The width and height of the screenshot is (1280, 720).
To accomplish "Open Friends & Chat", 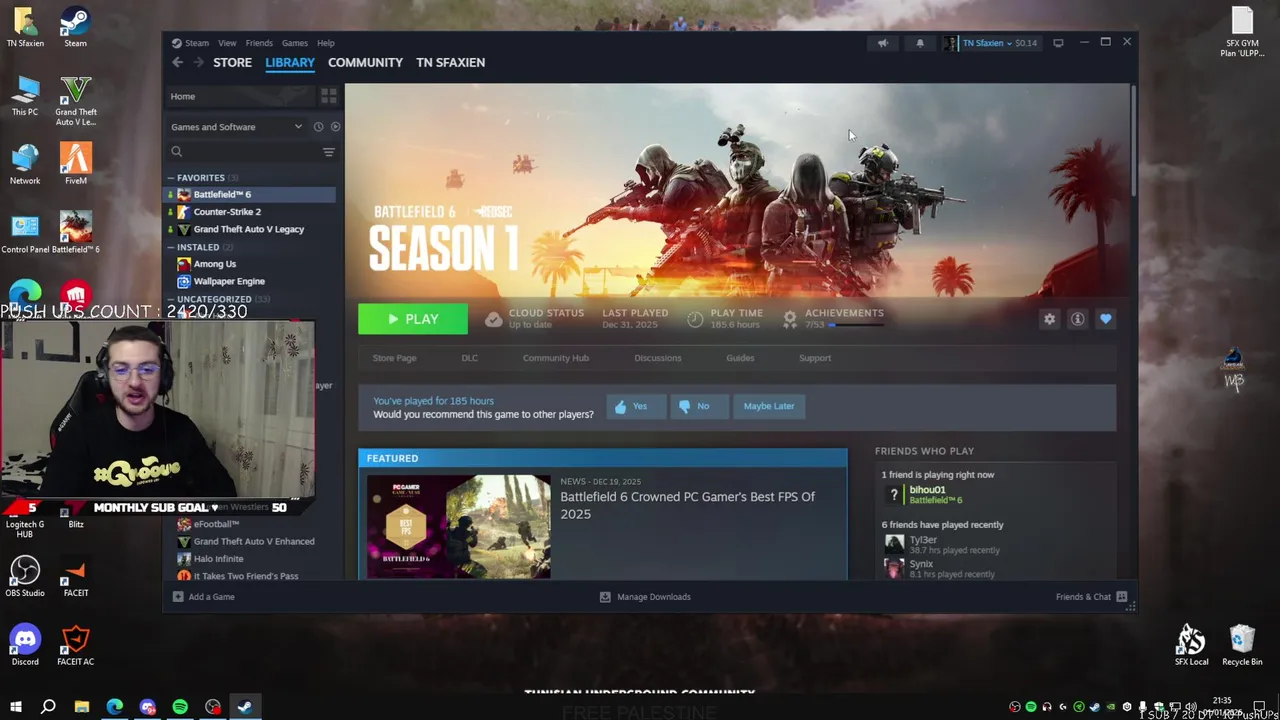I will [1091, 597].
